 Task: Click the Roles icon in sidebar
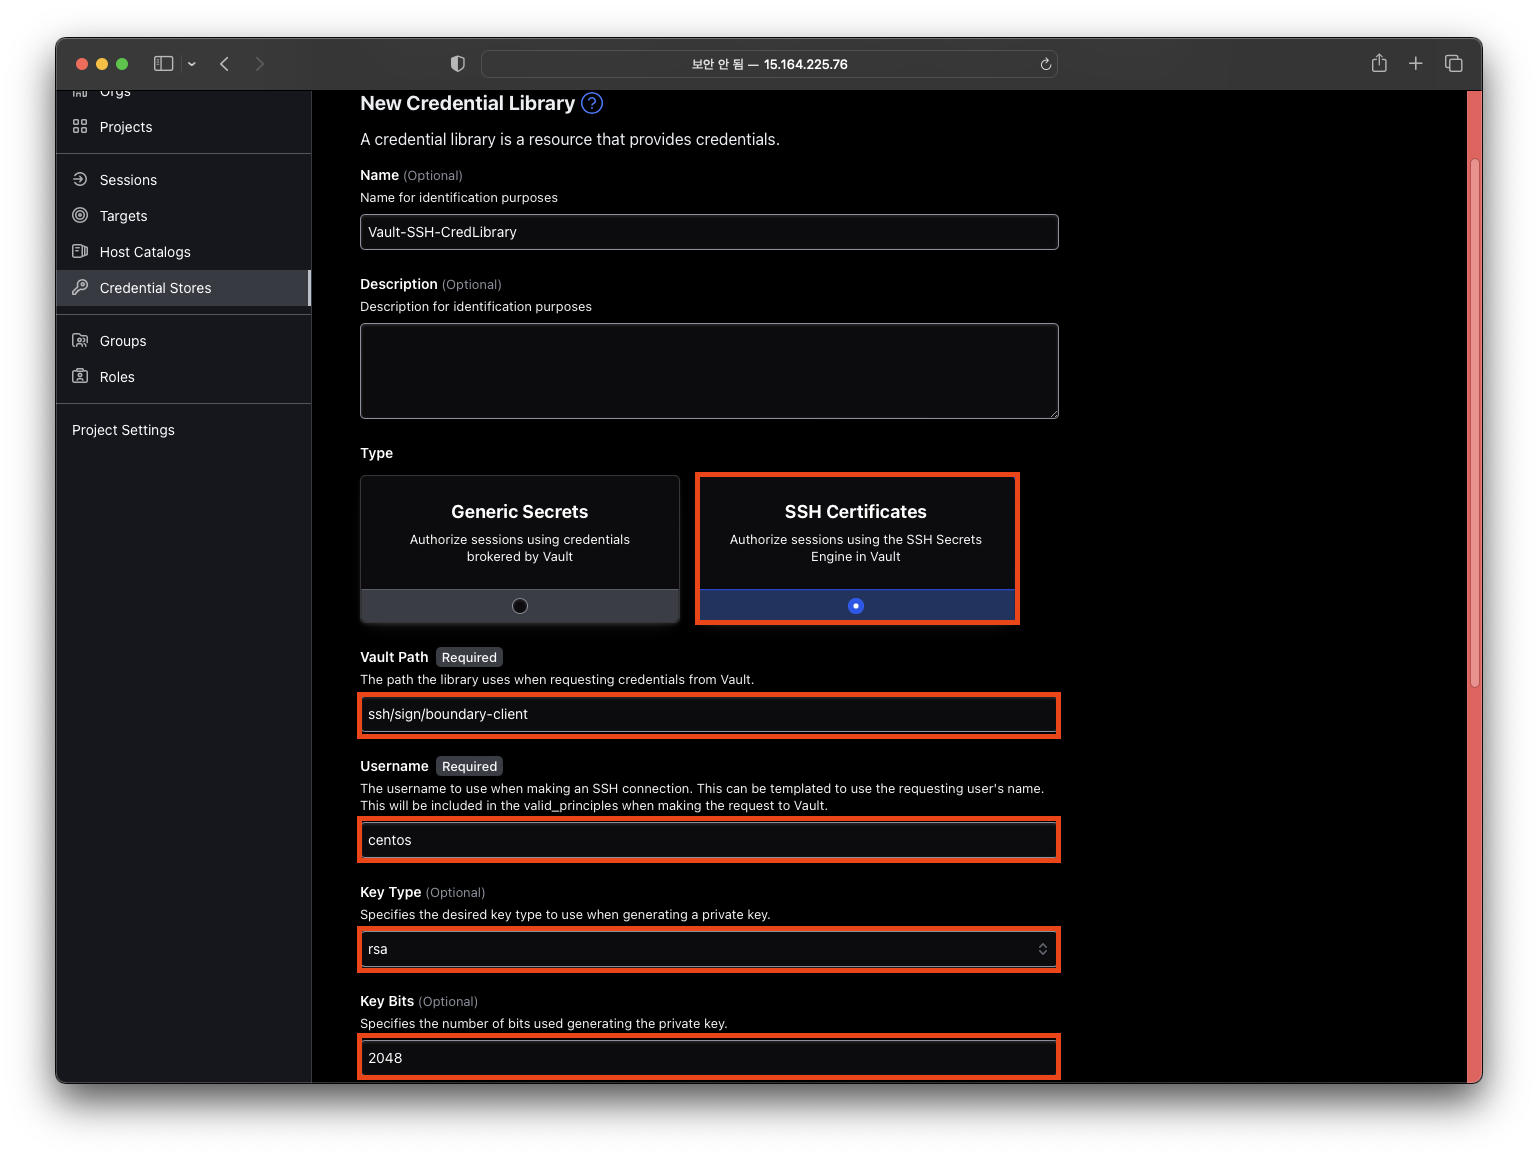click(x=80, y=376)
